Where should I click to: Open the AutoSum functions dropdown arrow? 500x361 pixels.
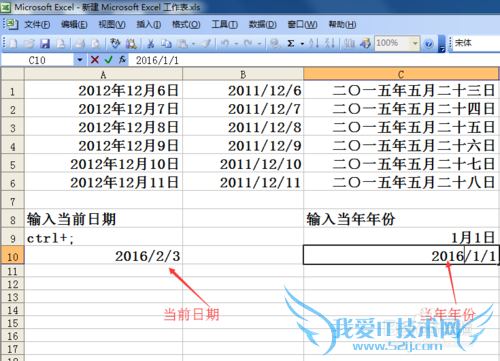coord(302,44)
